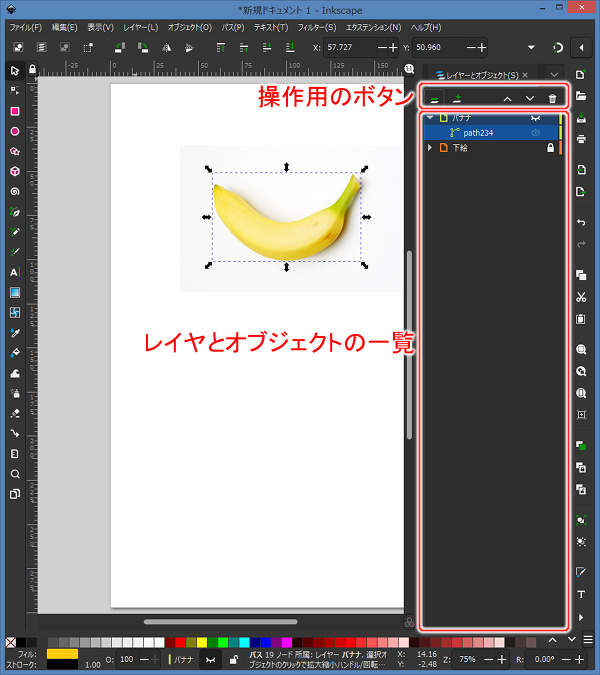Toggle visibility of path234 object

coord(535,133)
